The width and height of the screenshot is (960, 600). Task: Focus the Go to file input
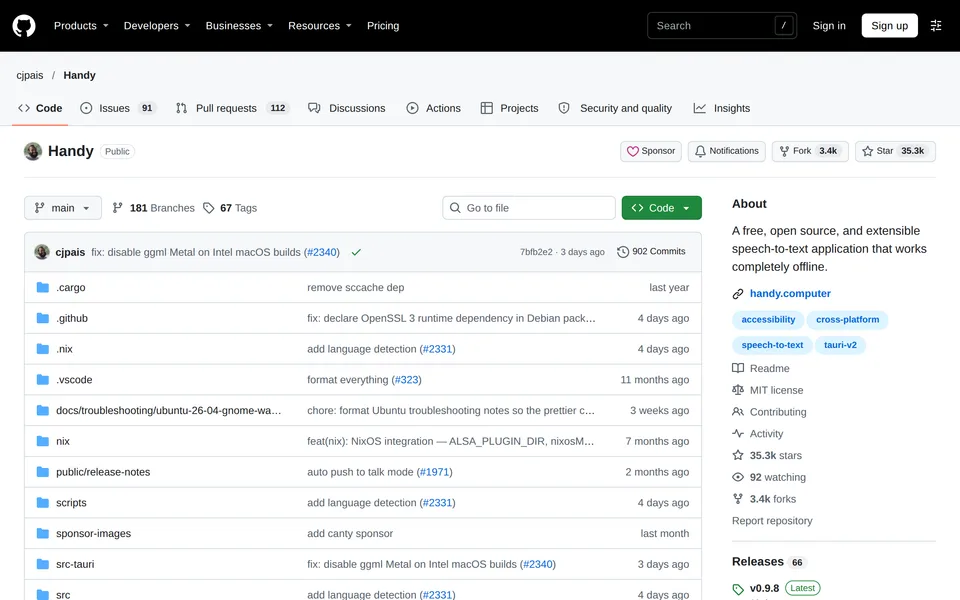tap(528, 208)
